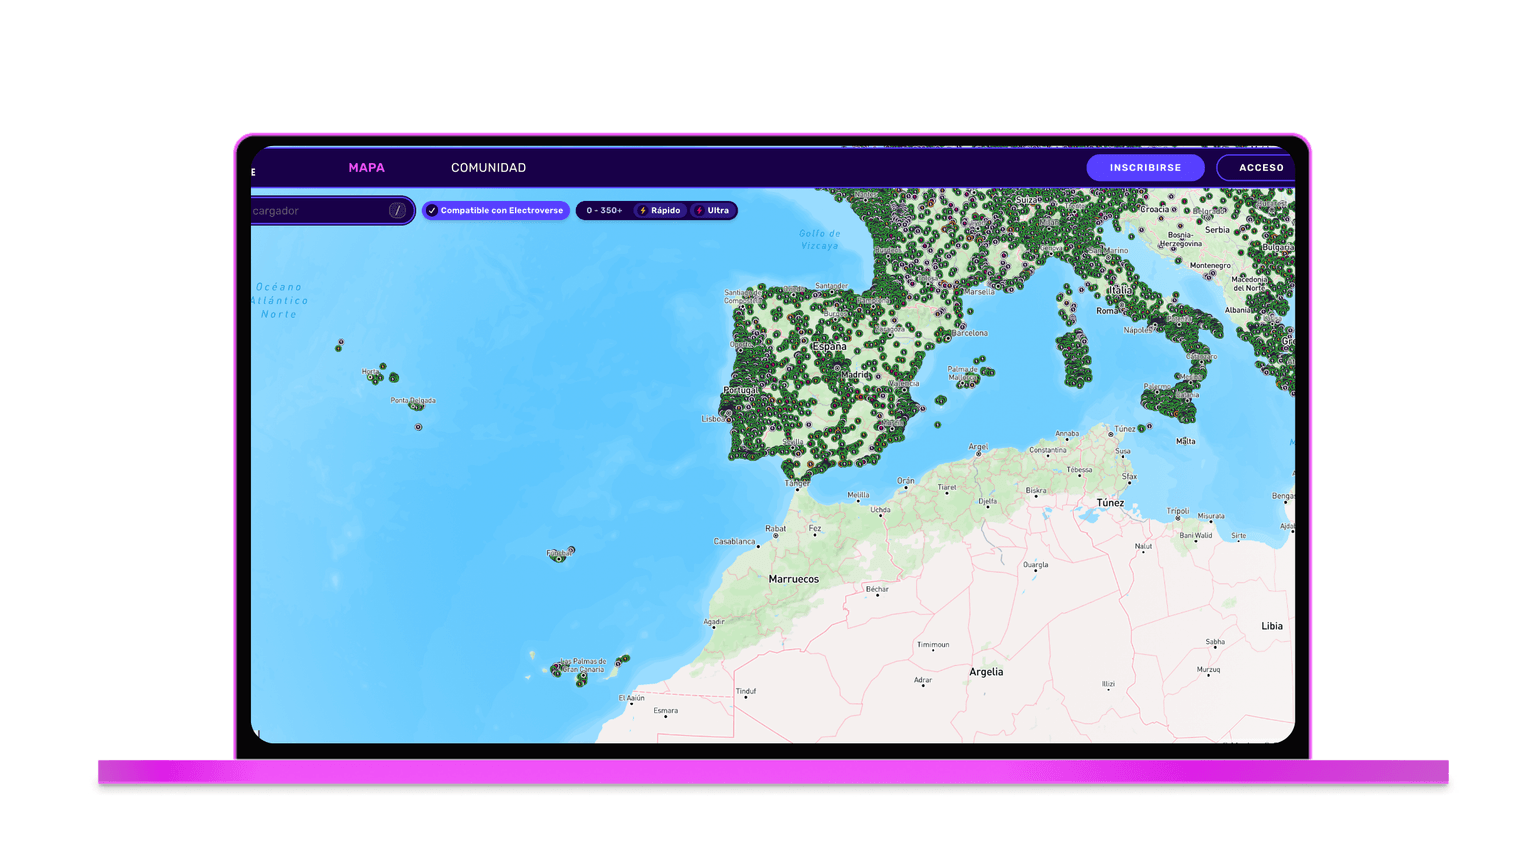Screen dimensions: 1536x864
Task: Select the charger marker on Lanzarote island
Action: [626, 658]
